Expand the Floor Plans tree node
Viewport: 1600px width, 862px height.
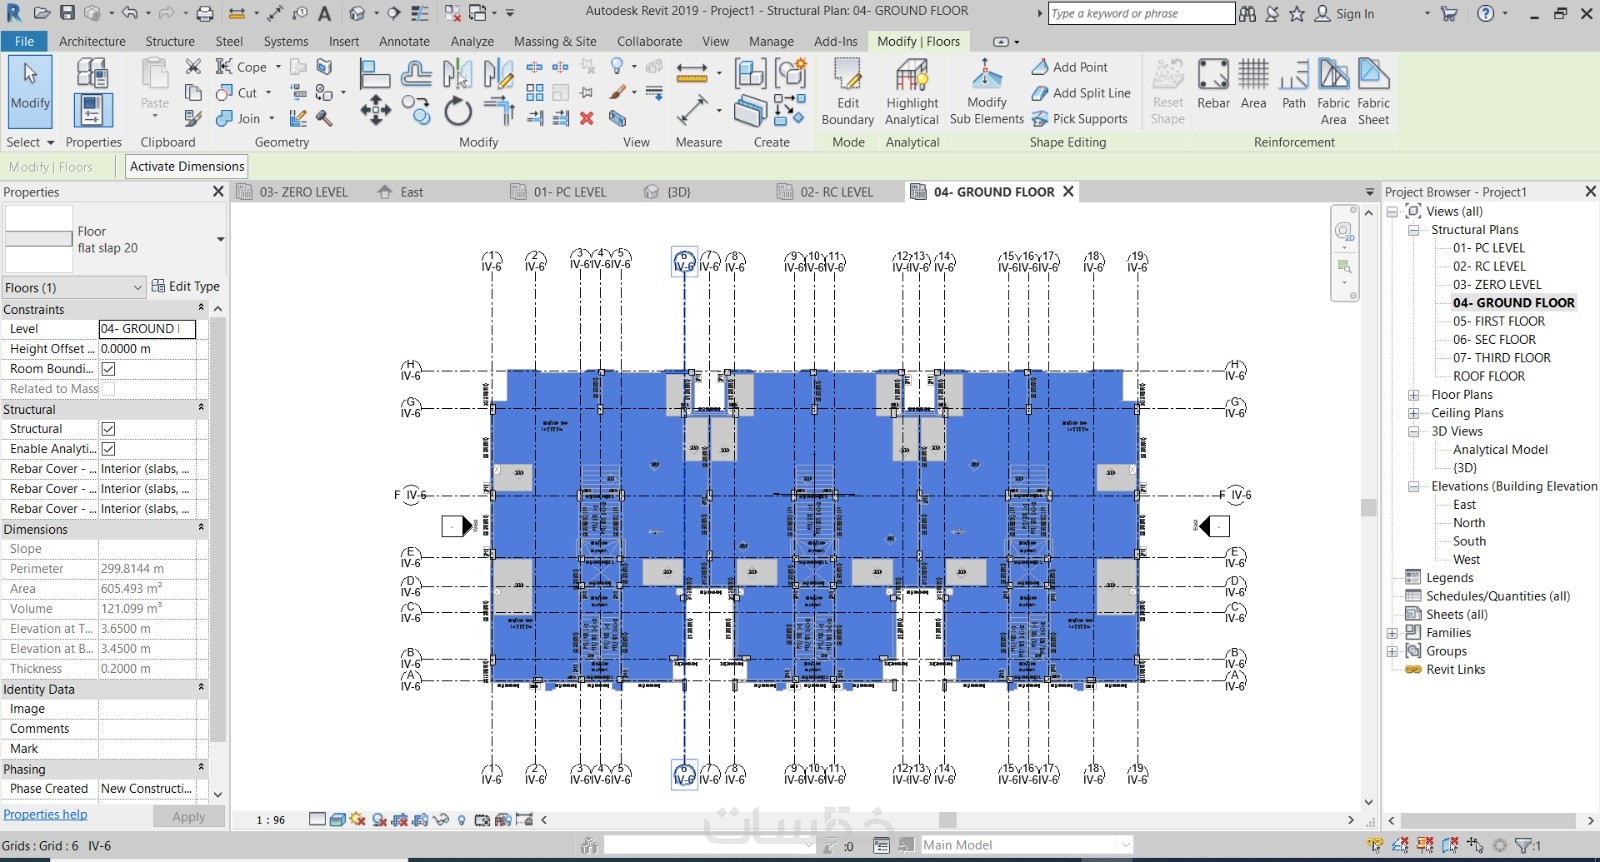(x=1414, y=395)
